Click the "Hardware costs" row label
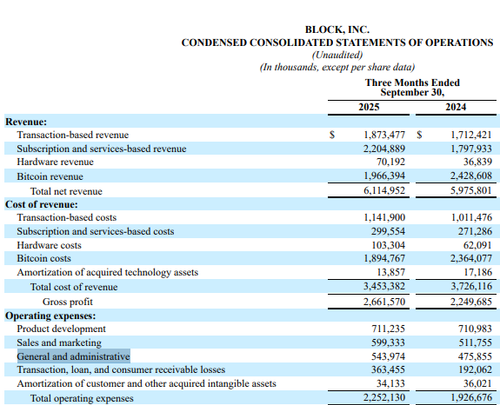The image size is (500, 405). [49, 245]
